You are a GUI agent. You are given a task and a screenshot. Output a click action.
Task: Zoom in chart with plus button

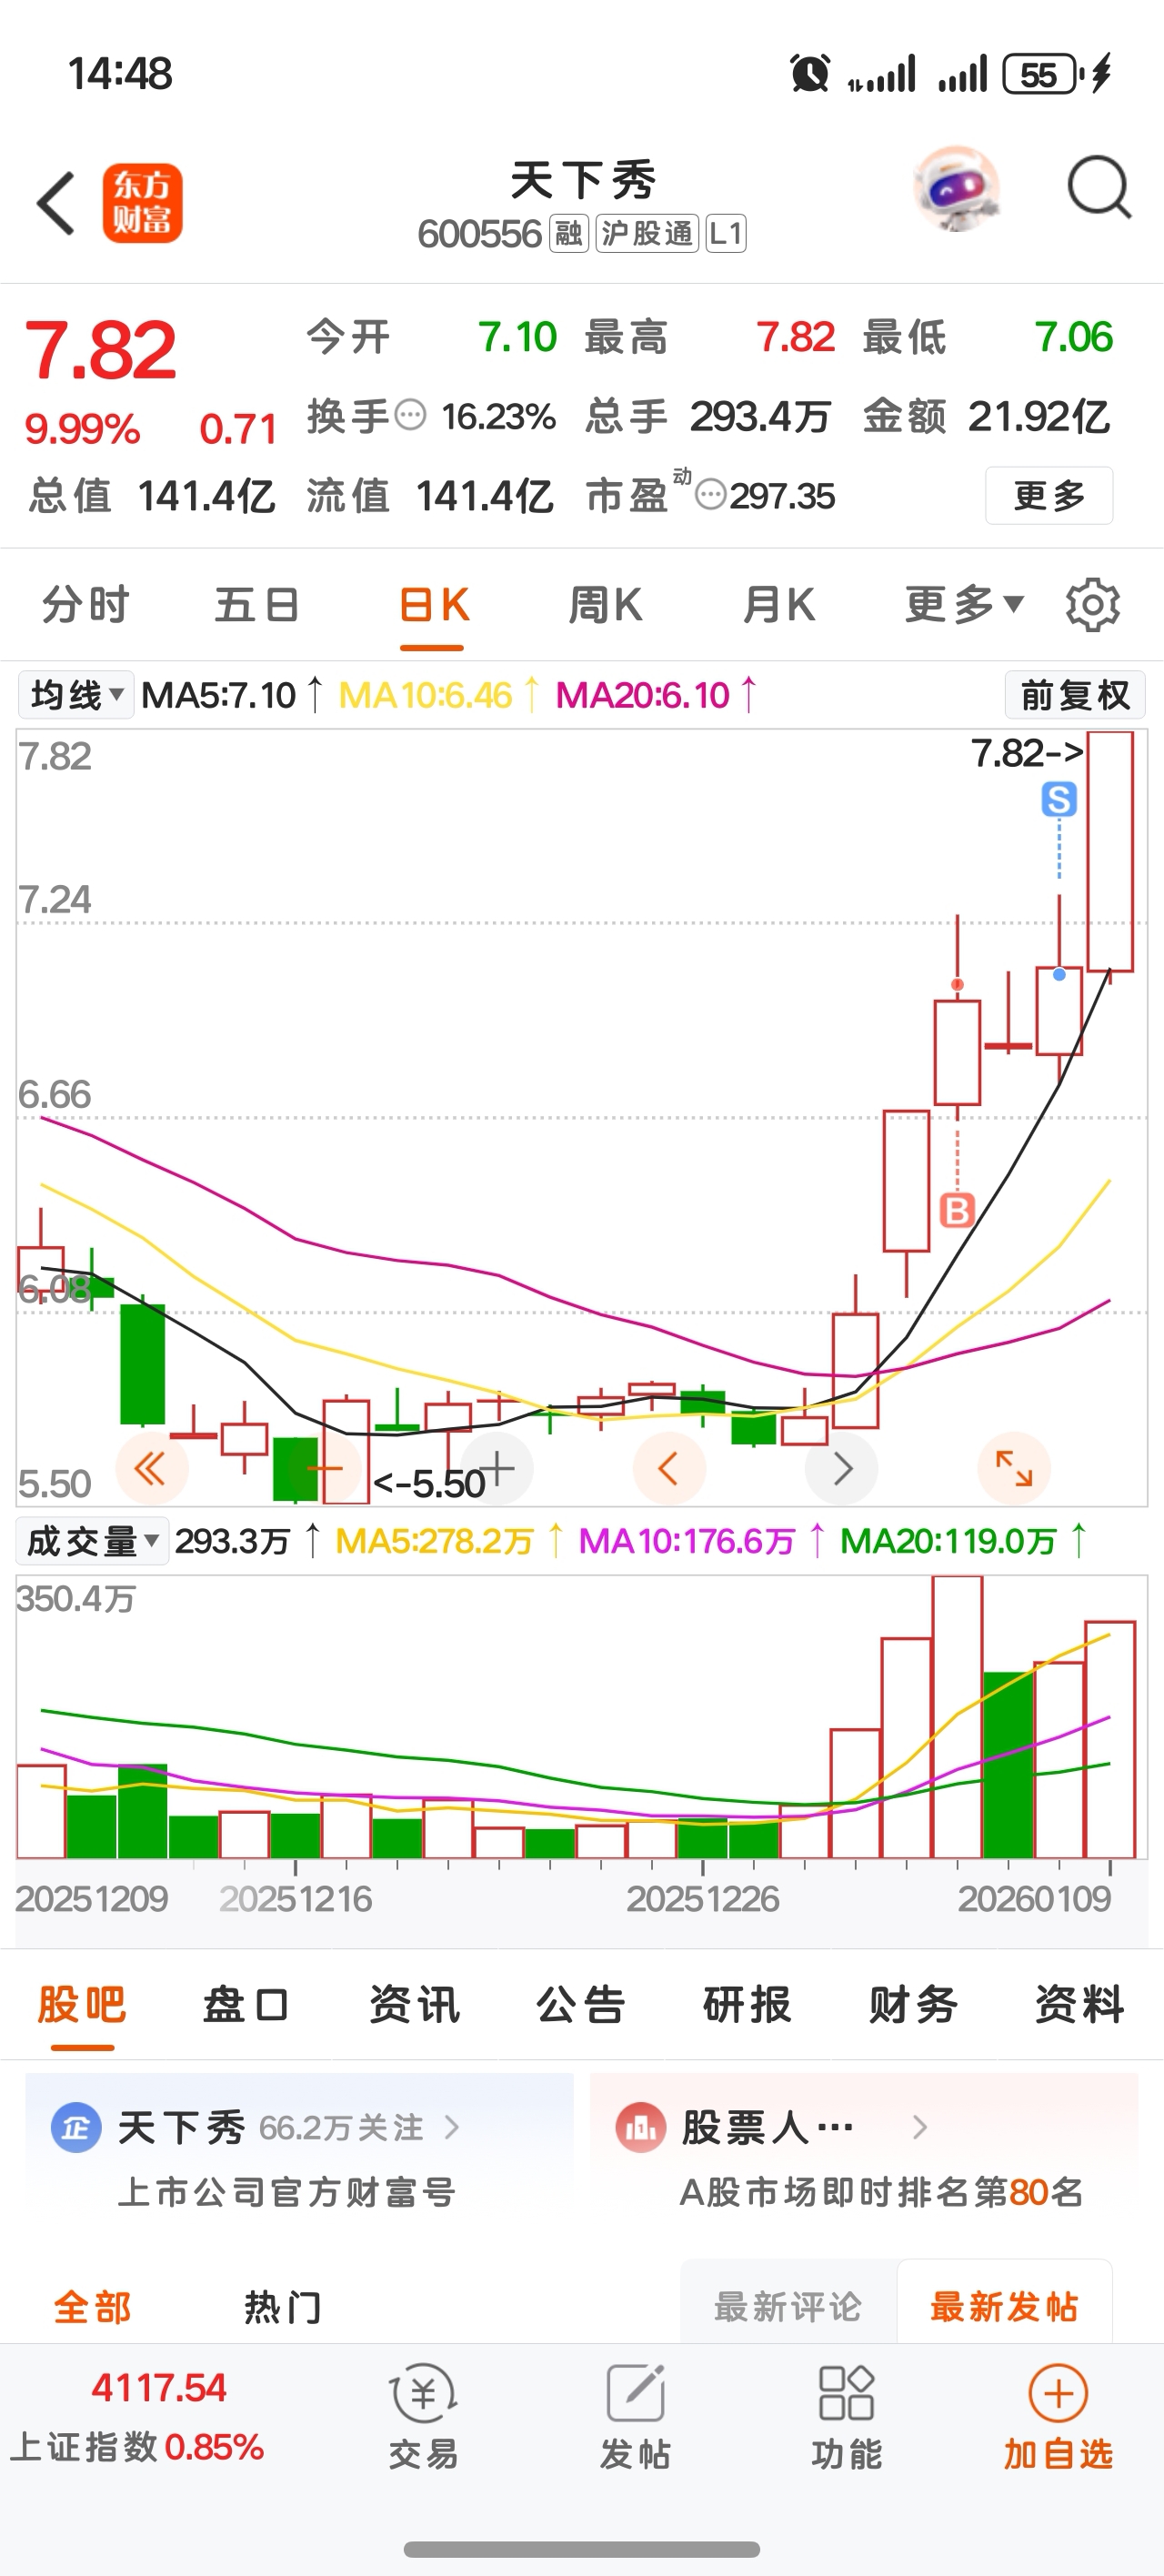tap(497, 1469)
